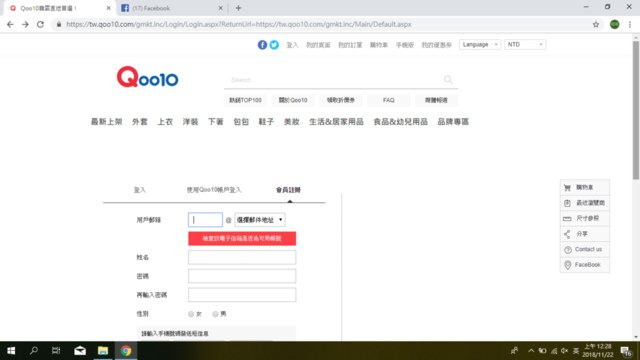
Task: Open a new tab with the plus button
Action: pyautogui.click(x=238, y=8)
